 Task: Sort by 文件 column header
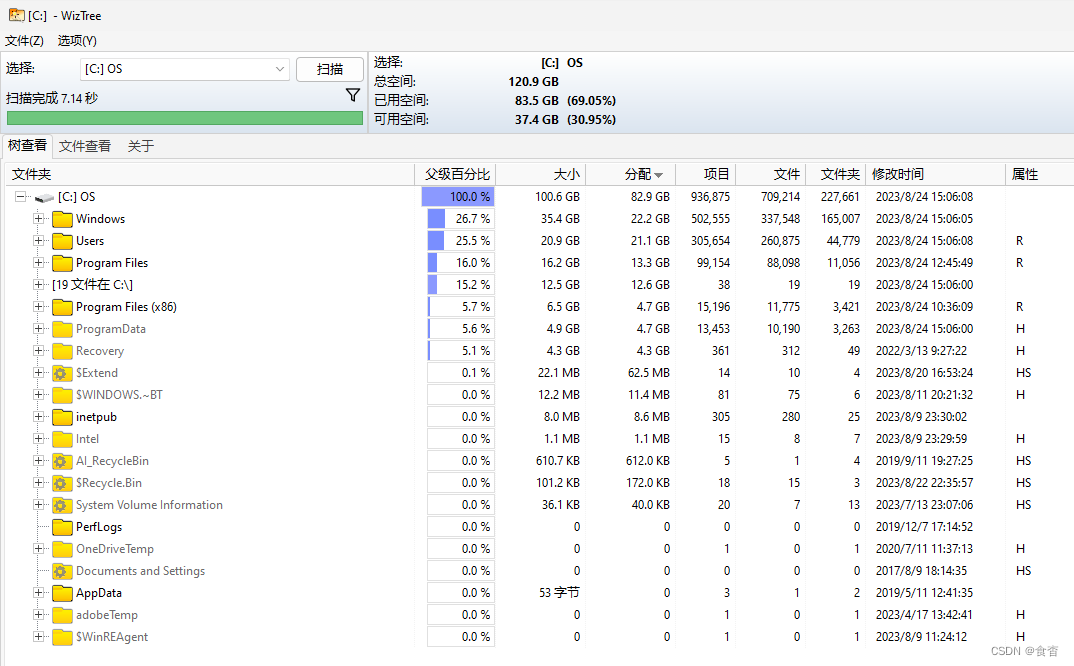771,174
